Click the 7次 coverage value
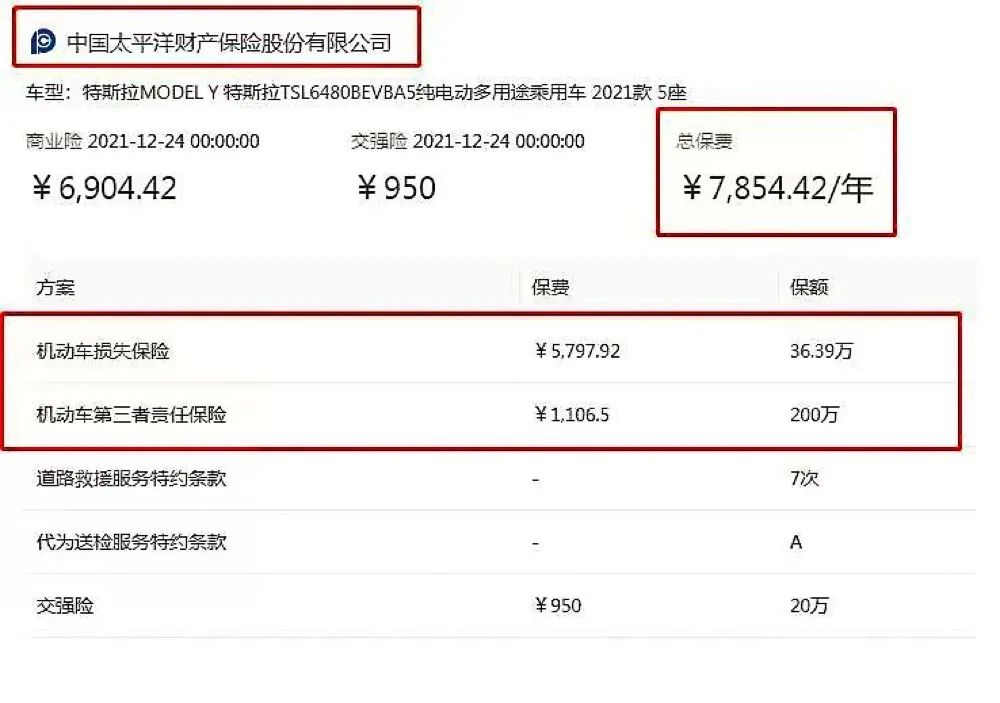The image size is (1000, 703). [804, 478]
